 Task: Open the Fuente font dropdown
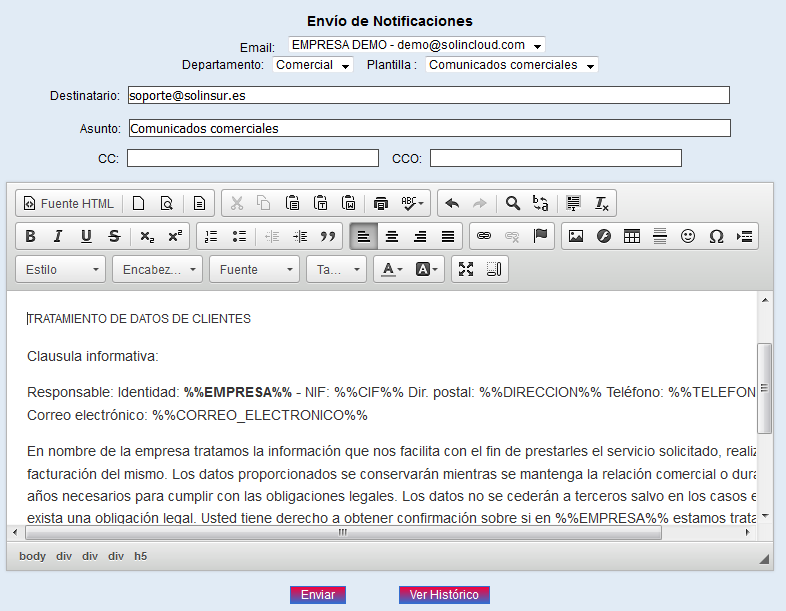pos(255,269)
